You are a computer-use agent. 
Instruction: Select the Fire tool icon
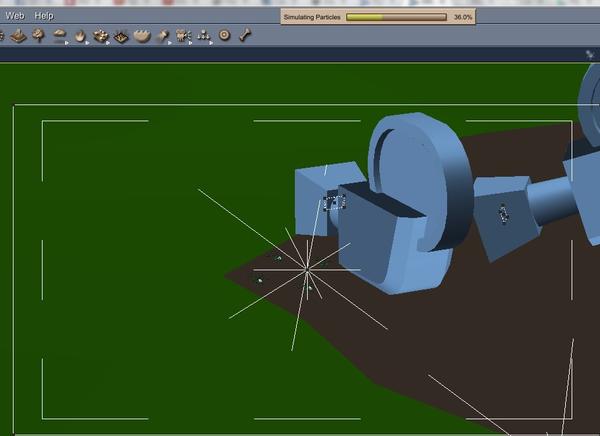[80, 36]
